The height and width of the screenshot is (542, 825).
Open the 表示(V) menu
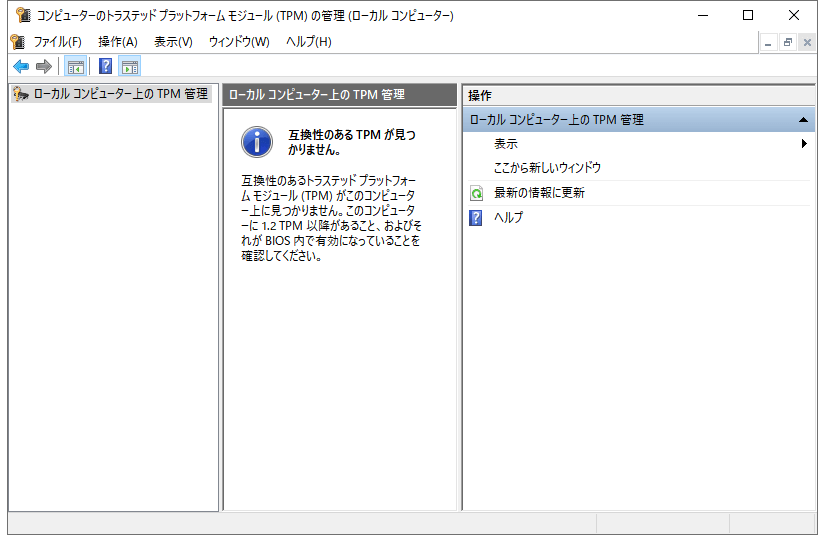click(173, 42)
